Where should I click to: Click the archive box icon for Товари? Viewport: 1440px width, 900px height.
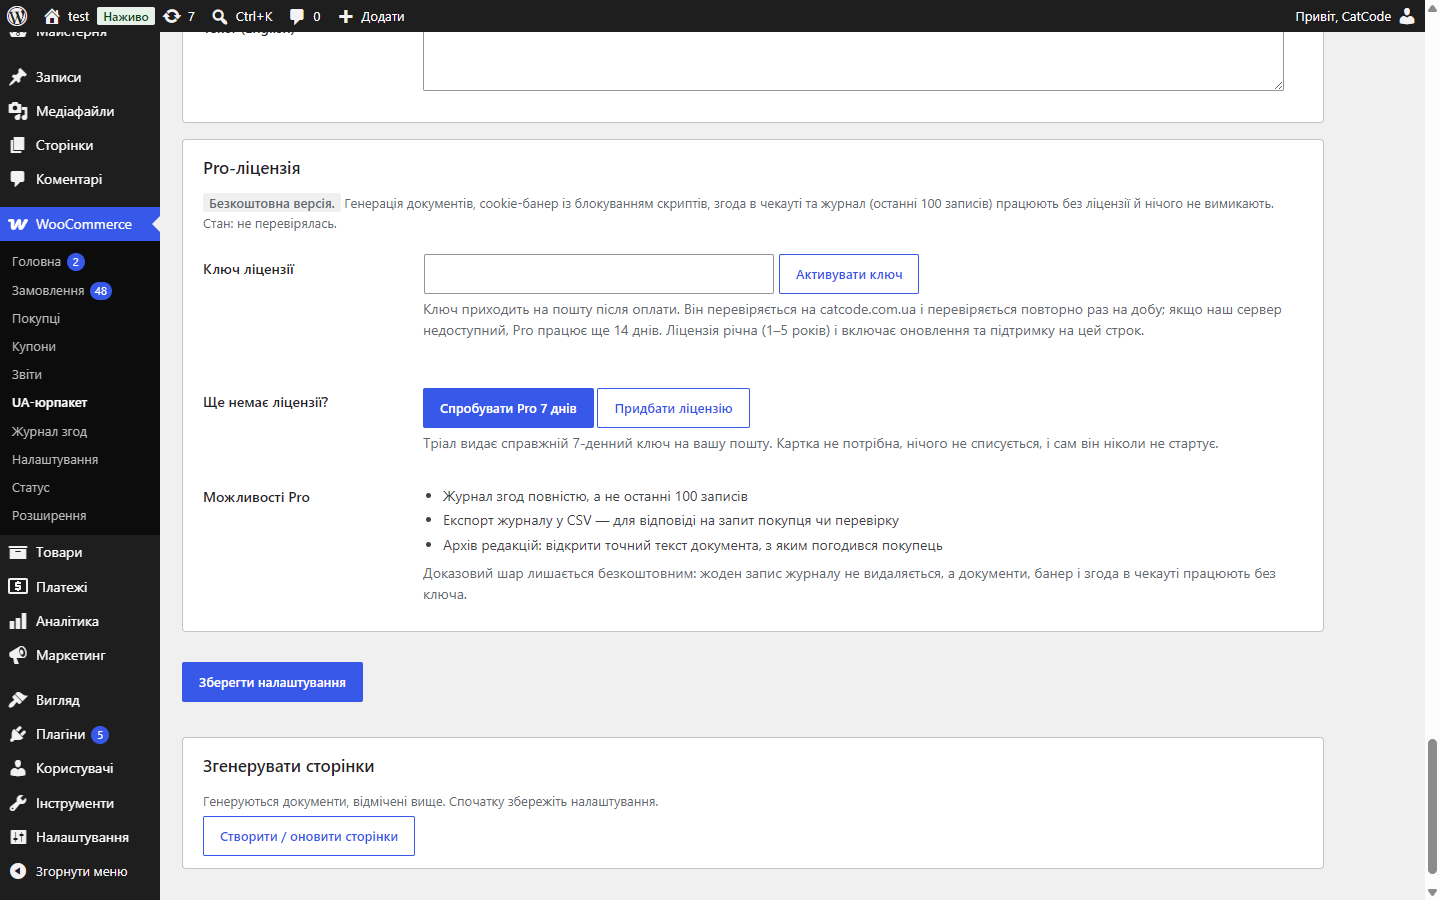tap(18, 552)
